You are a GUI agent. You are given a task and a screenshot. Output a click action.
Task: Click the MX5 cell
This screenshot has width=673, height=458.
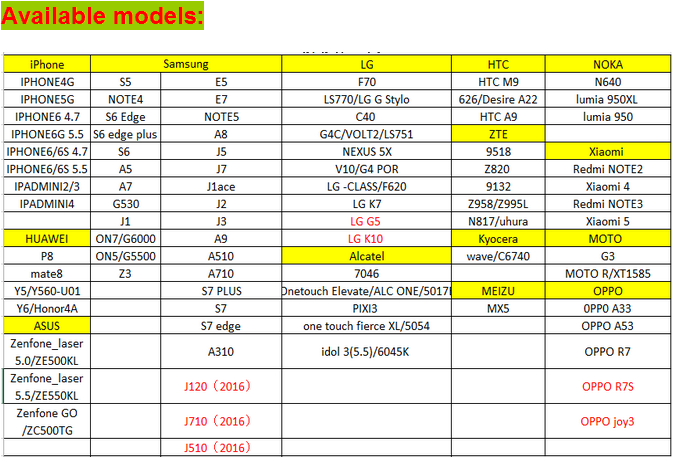[x=498, y=309]
